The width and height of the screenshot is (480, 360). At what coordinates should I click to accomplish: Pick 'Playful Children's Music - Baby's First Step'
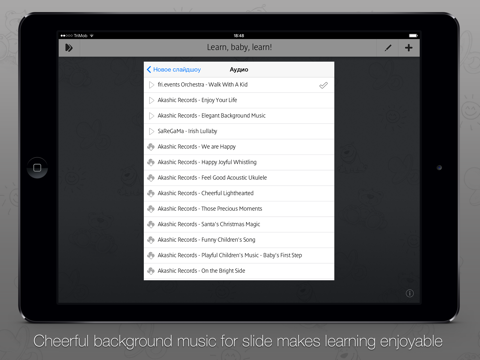pos(239,255)
